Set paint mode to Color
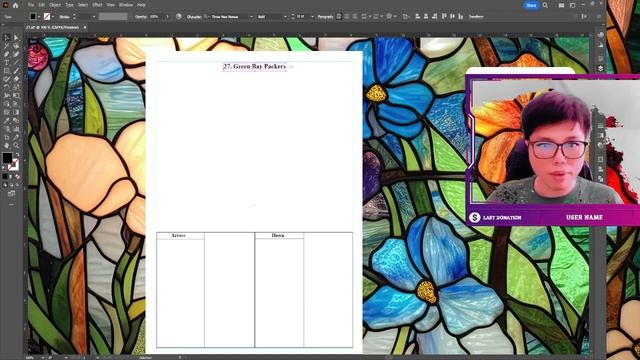Image resolution: width=640 pixels, height=360 pixels. (5, 176)
